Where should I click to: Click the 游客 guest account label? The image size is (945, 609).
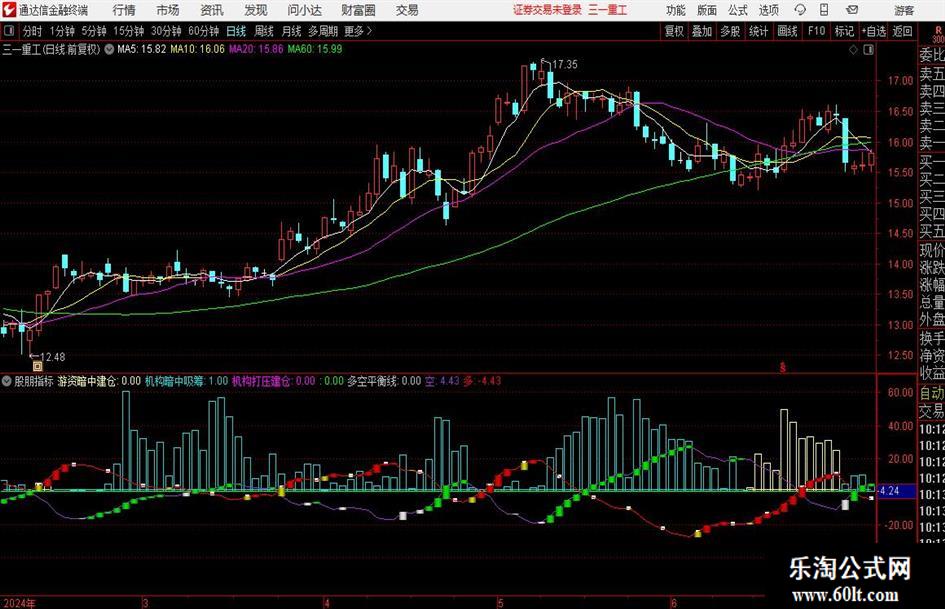[x=903, y=10]
